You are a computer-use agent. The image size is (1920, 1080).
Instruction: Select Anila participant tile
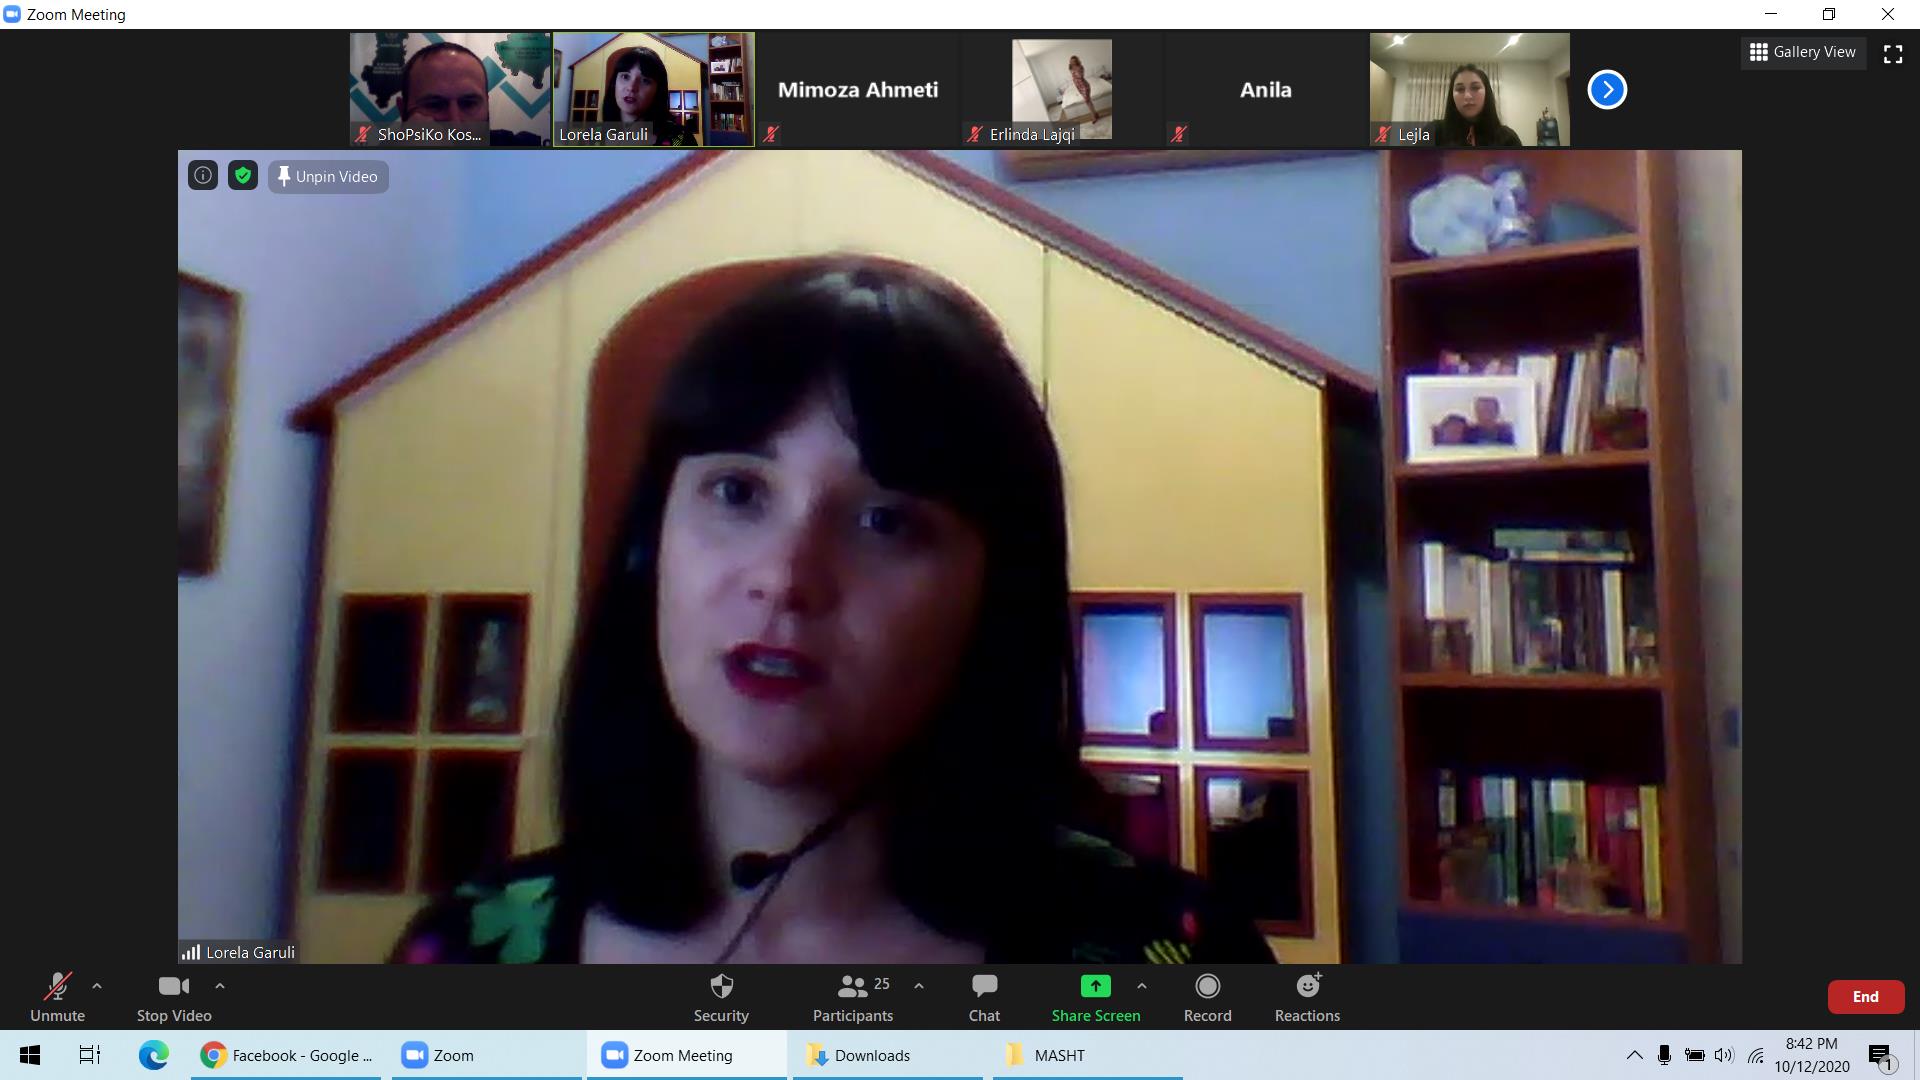(1266, 90)
